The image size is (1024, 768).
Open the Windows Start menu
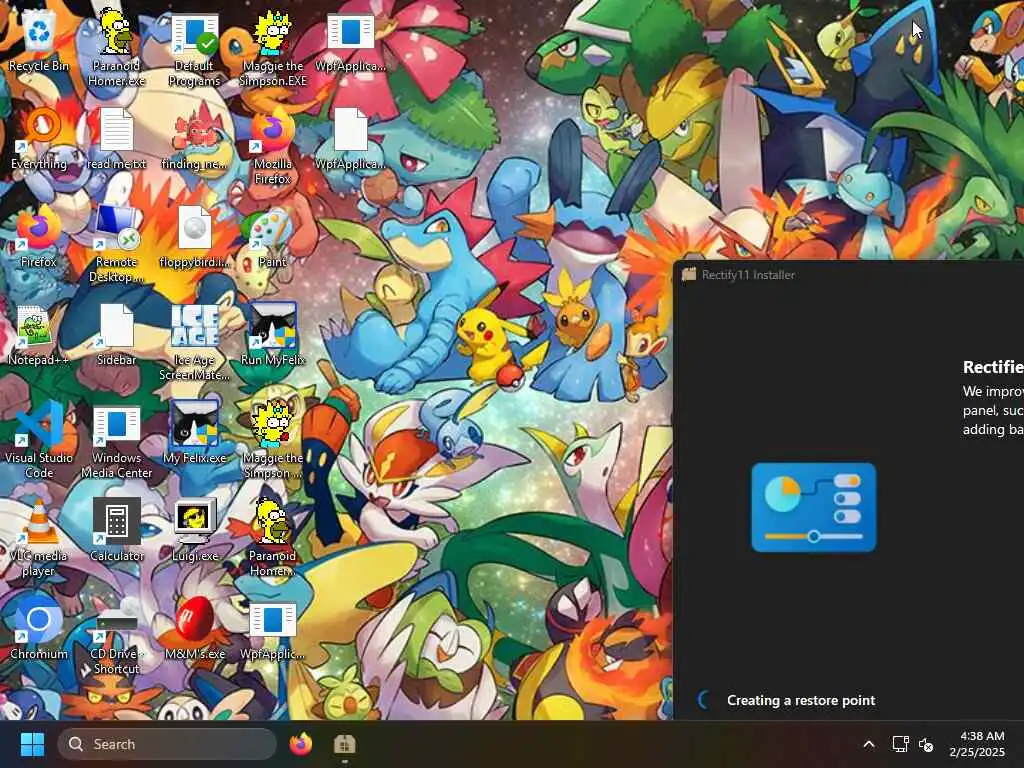point(32,744)
